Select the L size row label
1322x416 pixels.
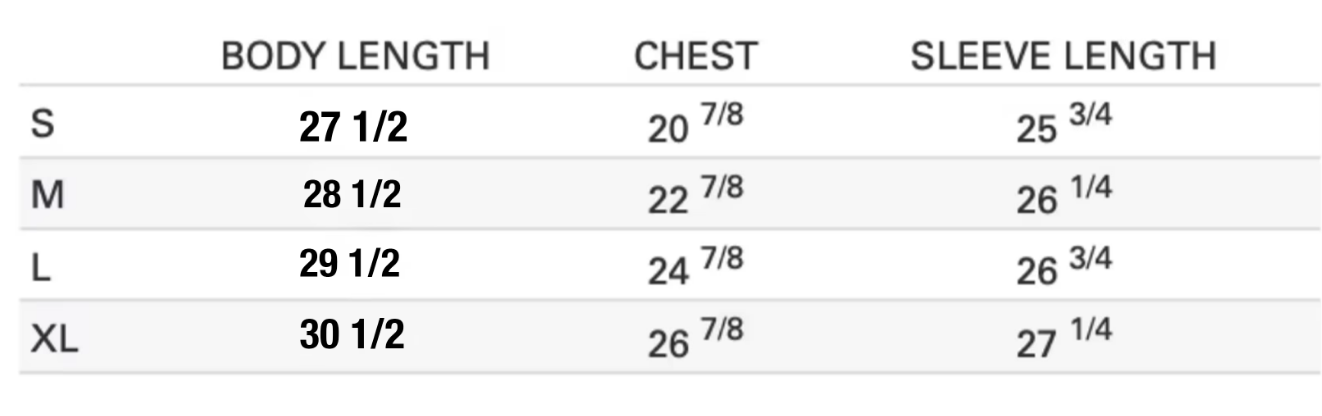[41, 268]
